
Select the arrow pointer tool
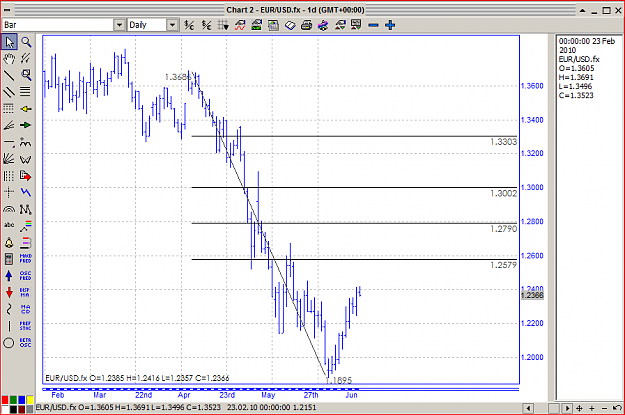pyautogui.click(x=9, y=42)
